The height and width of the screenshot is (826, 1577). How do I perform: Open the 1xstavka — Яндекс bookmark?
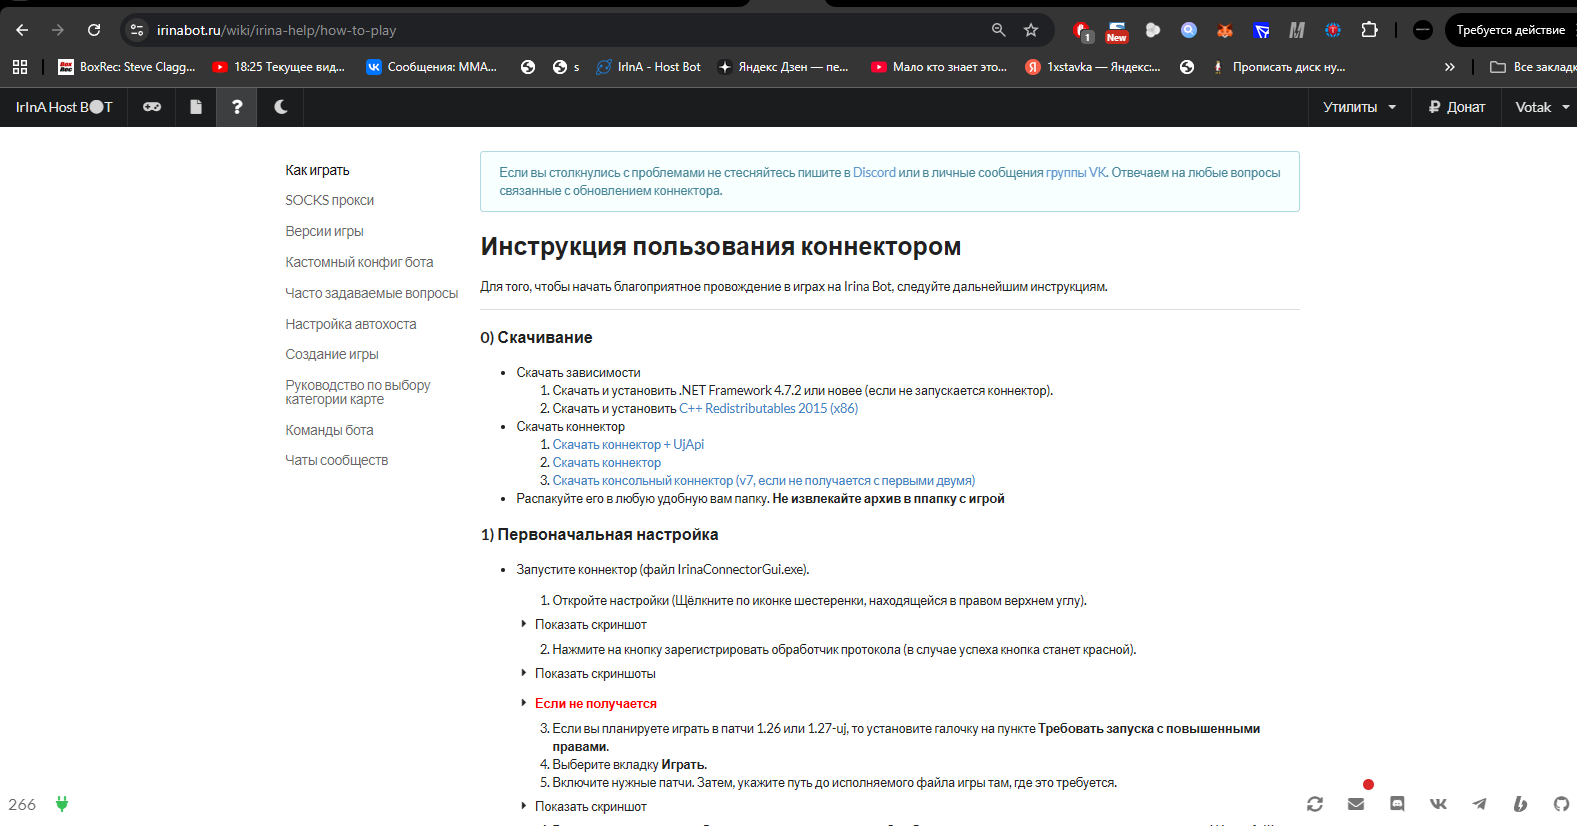click(1093, 67)
